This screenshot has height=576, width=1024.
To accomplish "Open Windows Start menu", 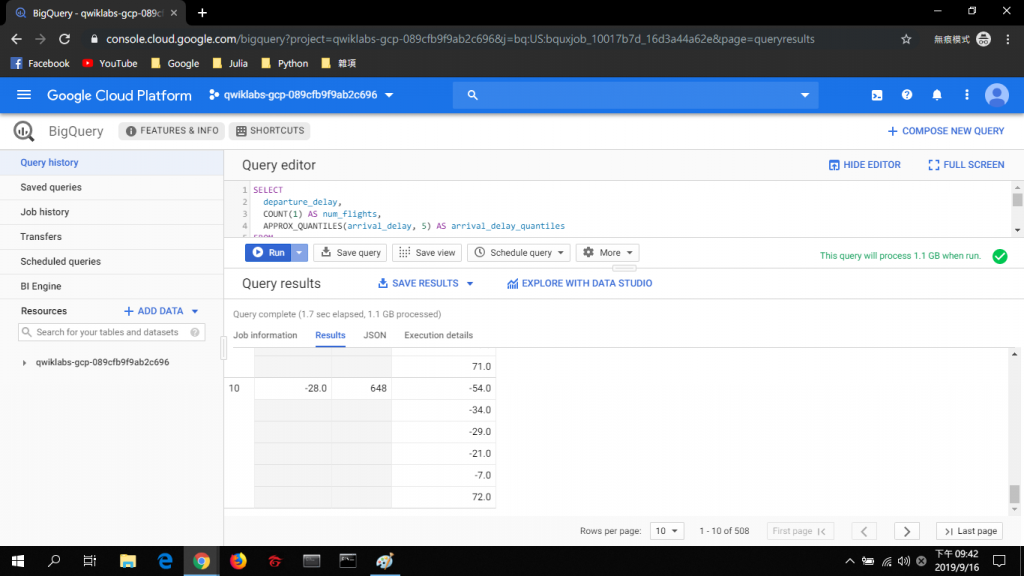I will point(18,561).
